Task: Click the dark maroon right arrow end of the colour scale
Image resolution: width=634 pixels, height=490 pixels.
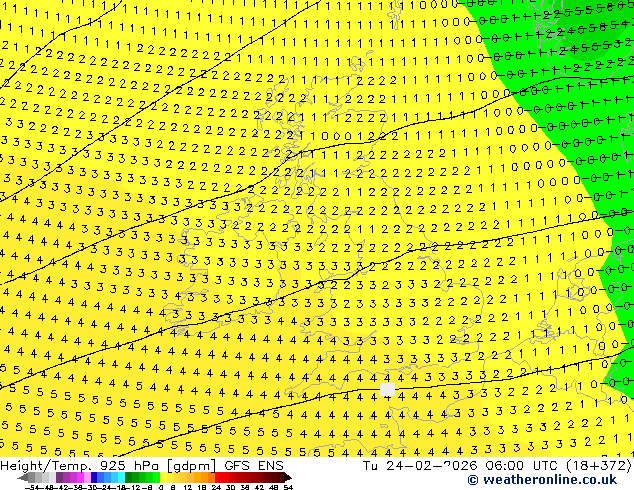Action: 287,478
